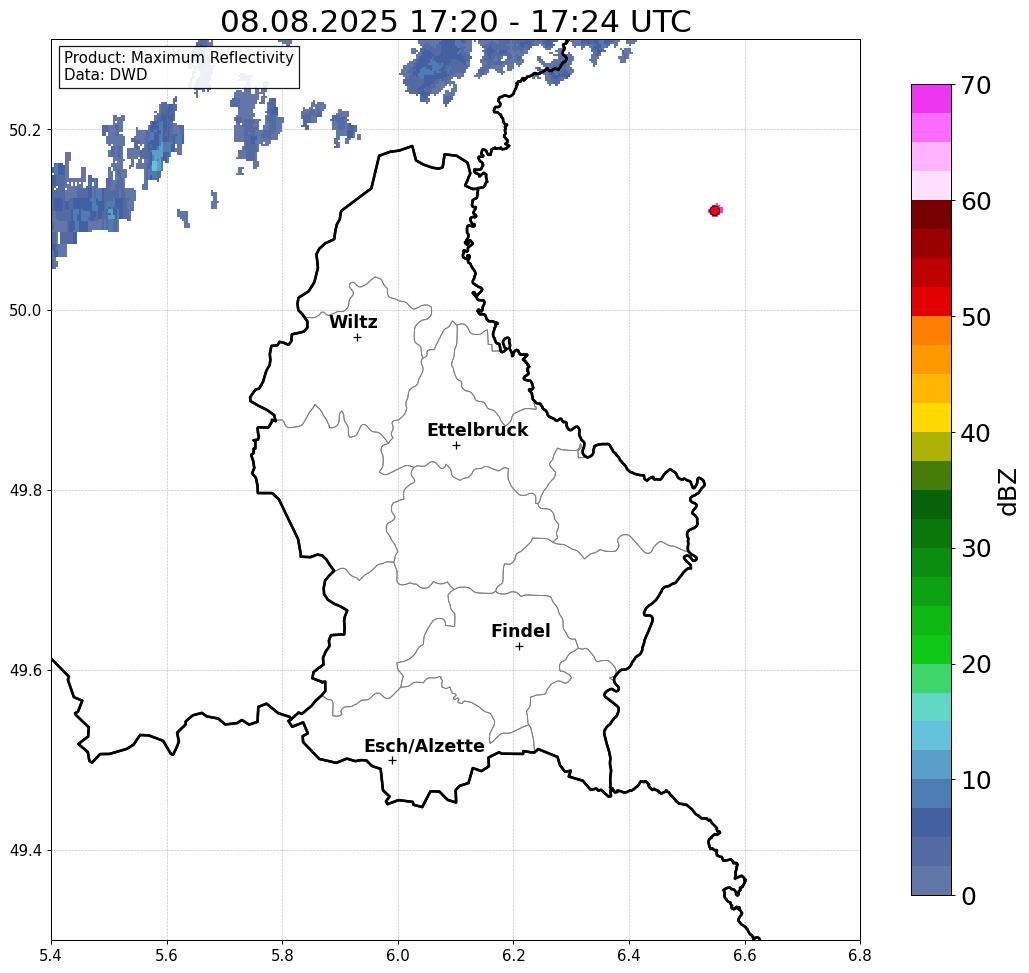Click the latitude tick label 50.0
Image resolution: width=1029 pixels, height=973 pixels.
click(x=24, y=310)
